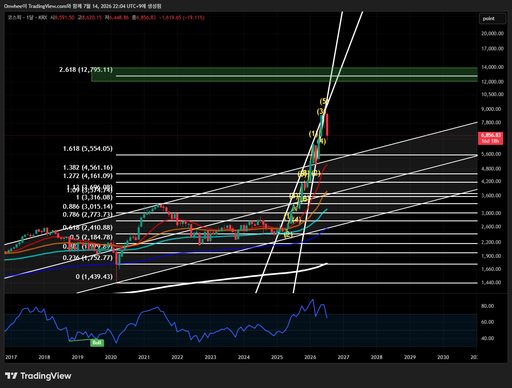Click the 2025 label on the time axis

277,357
